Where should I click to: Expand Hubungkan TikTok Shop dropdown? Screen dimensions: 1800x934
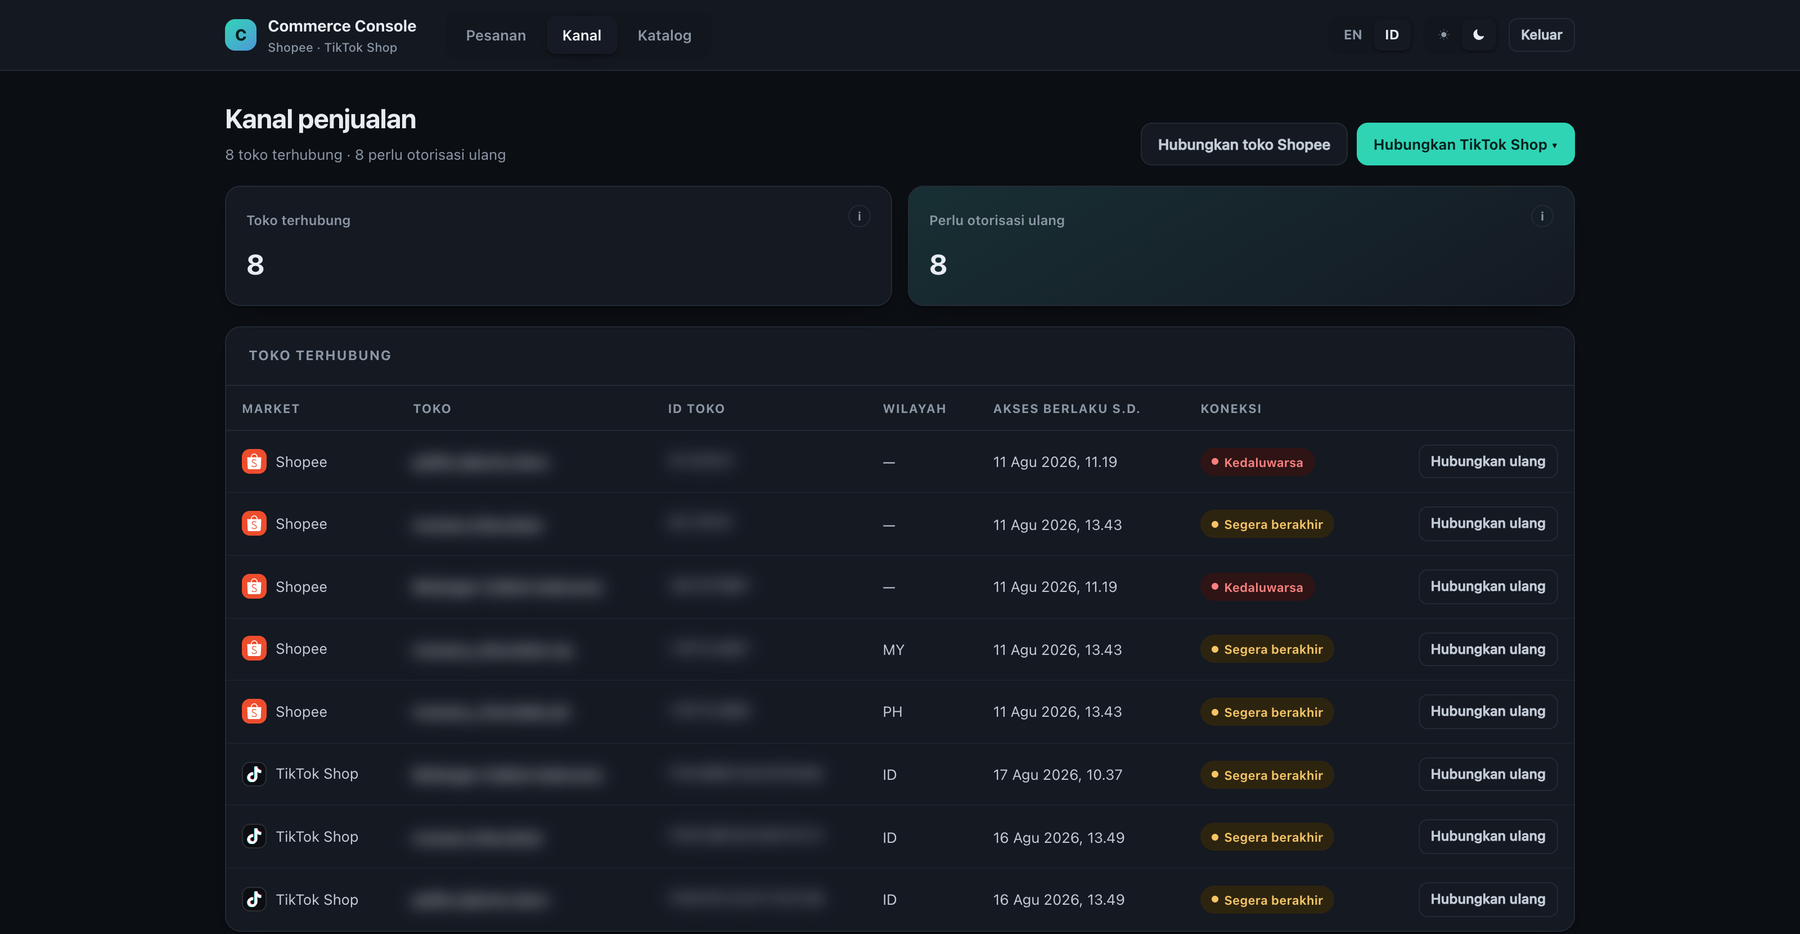(x=1465, y=144)
